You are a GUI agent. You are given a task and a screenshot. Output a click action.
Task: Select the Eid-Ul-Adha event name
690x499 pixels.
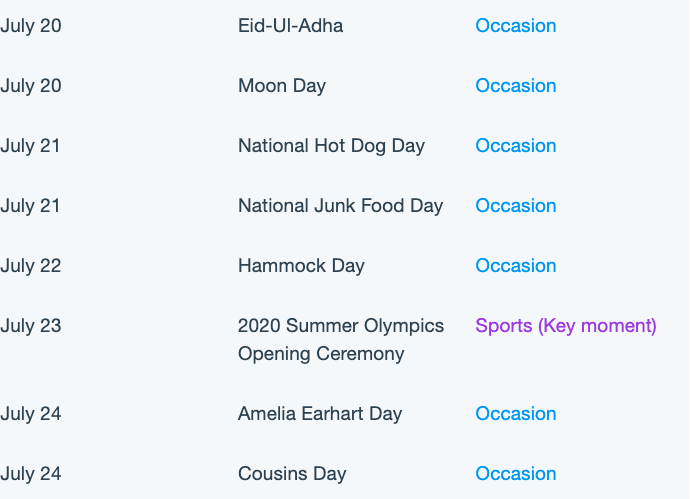click(x=290, y=26)
